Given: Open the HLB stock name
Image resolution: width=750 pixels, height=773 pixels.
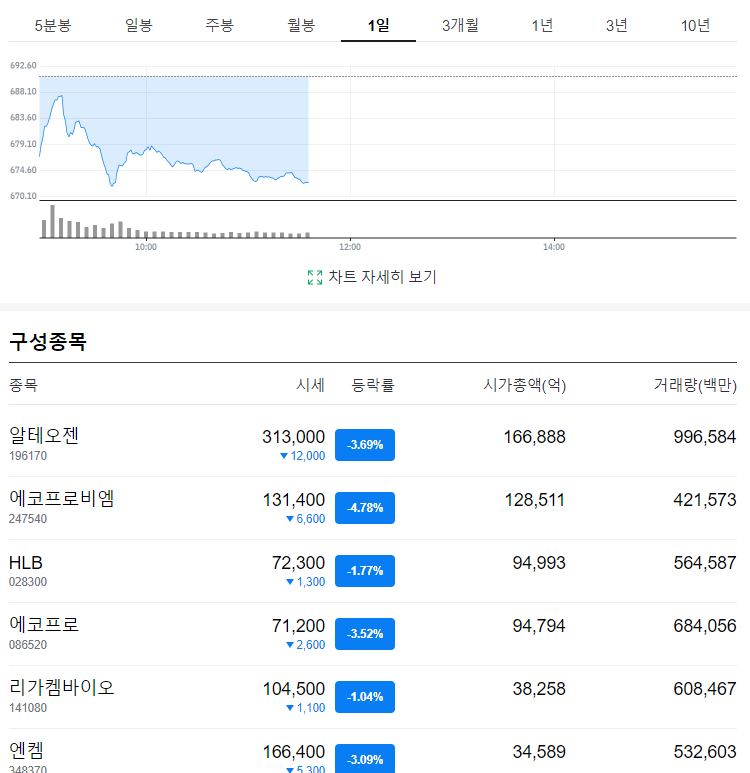Looking at the screenshot, I should [x=26, y=562].
